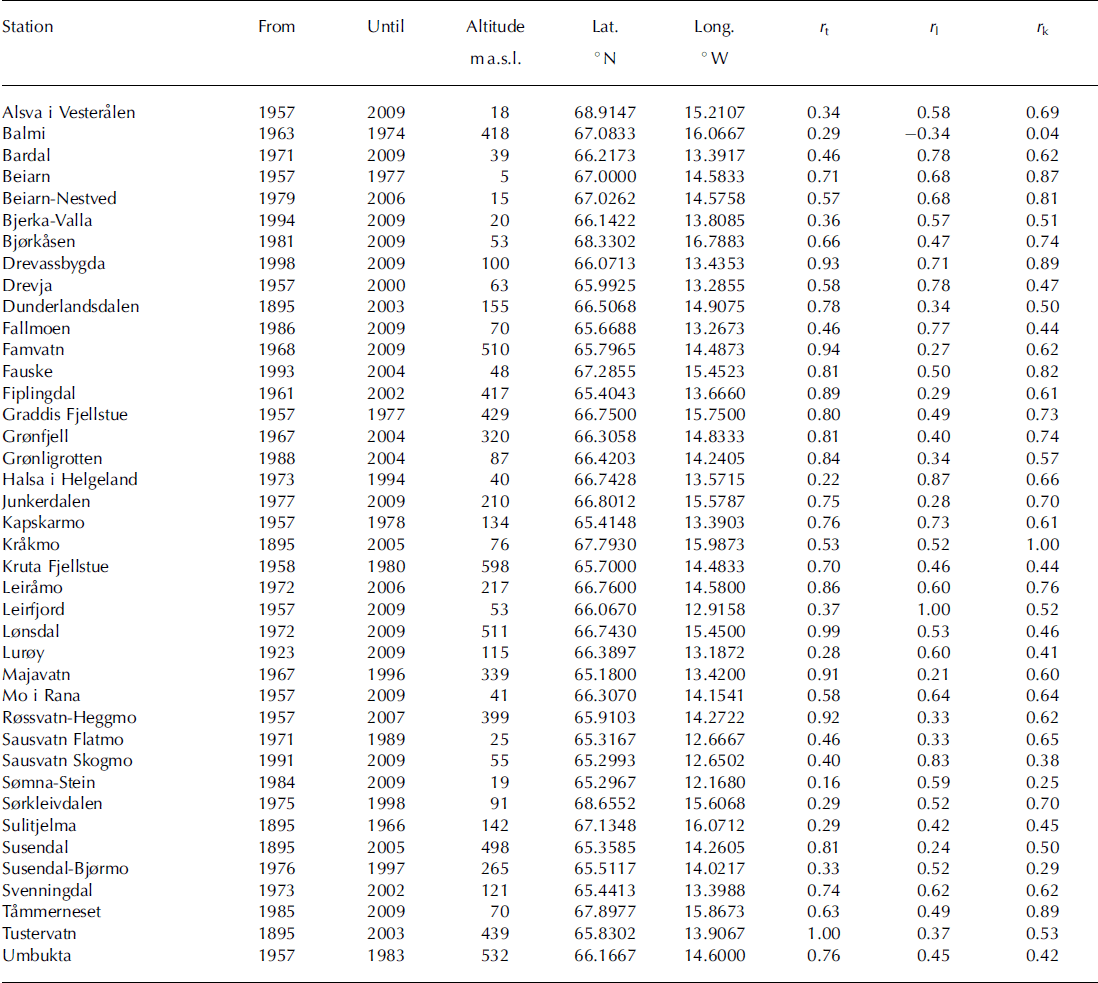Select the Dunderlandsdalen station row label

click(70, 307)
